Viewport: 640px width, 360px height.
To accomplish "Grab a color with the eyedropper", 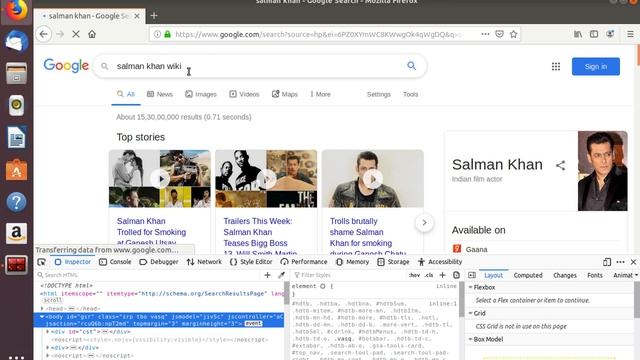I will [281, 275].
